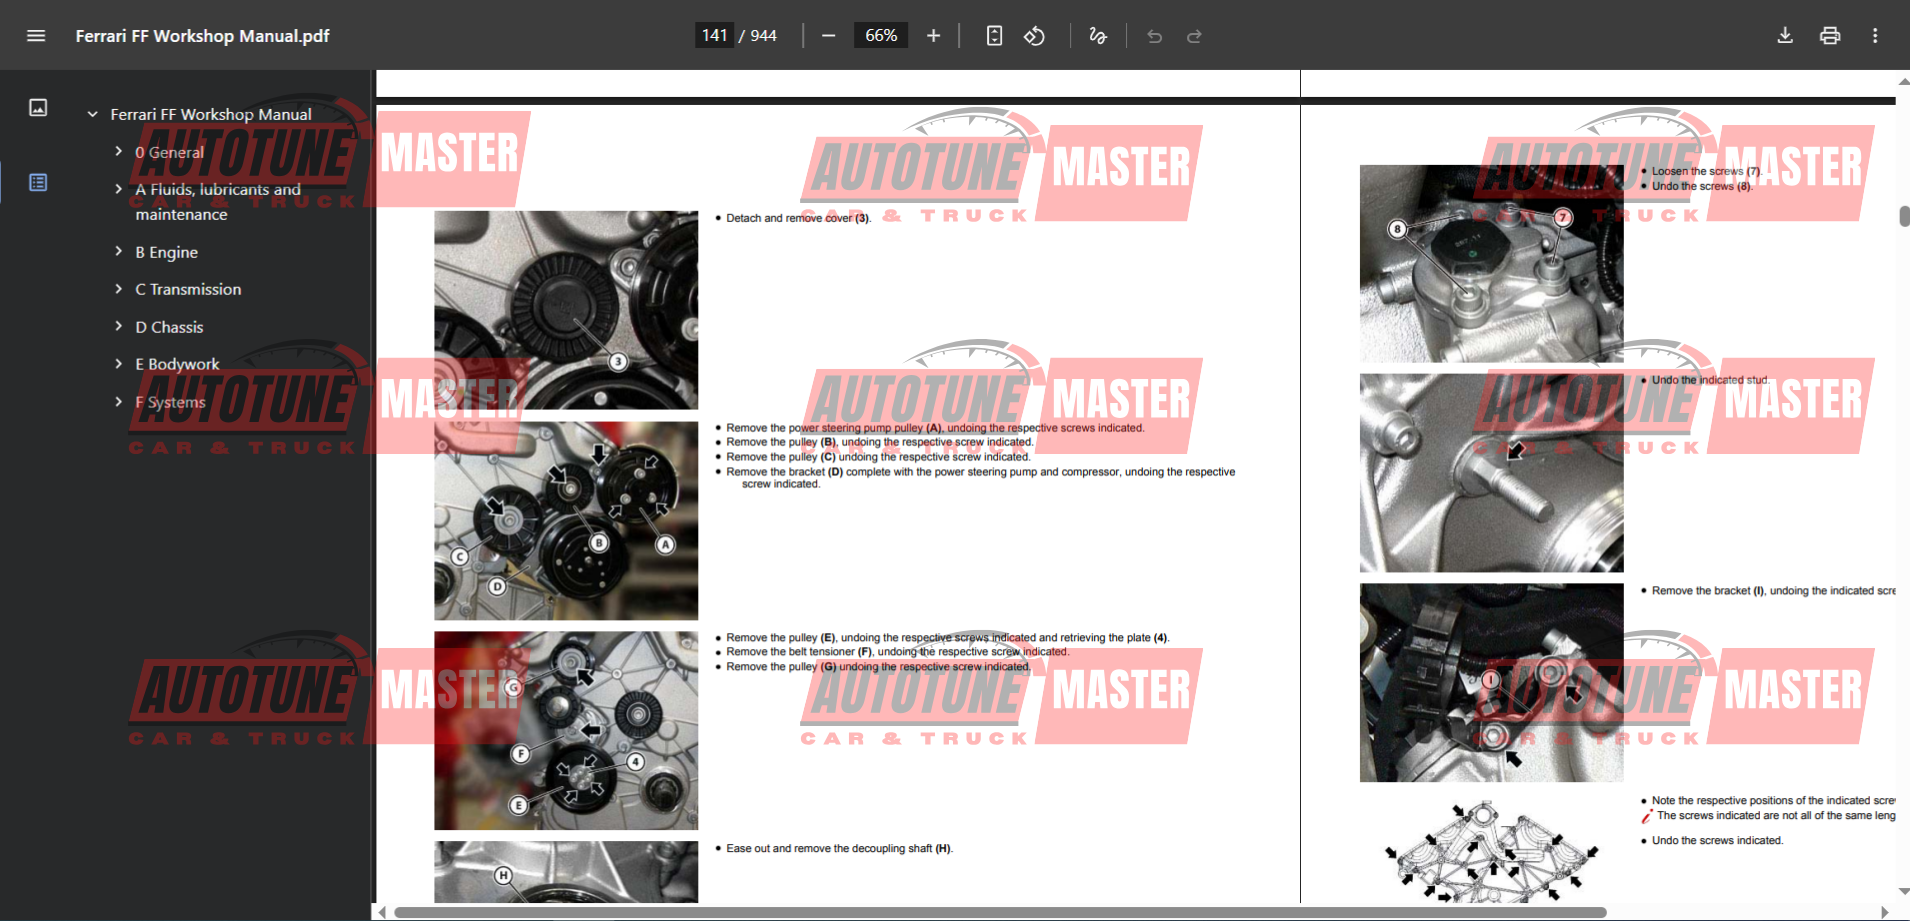
Task: Click the horizontal scrollbar at bottom
Action: [1000, 912]
